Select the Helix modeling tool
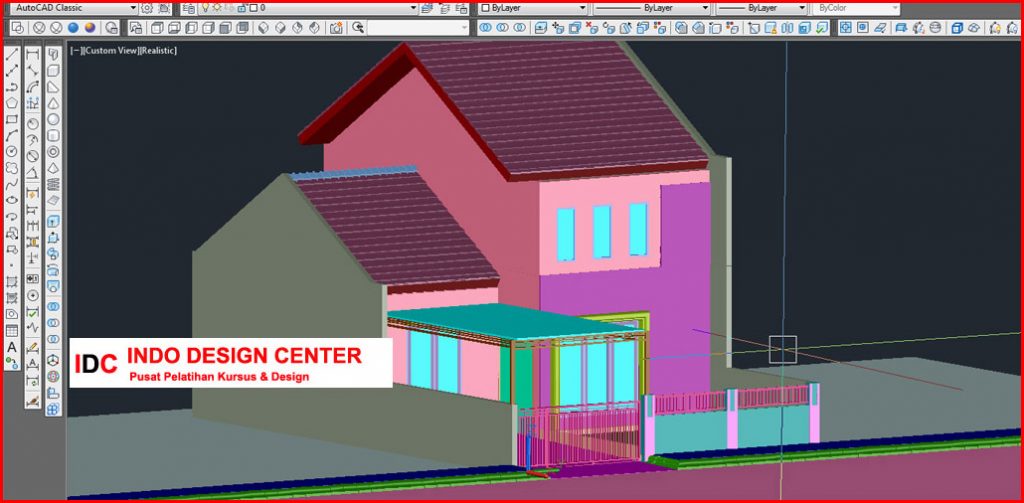Screen dimensions: 1024x503 pyautogui.click(x=54, y=184)
